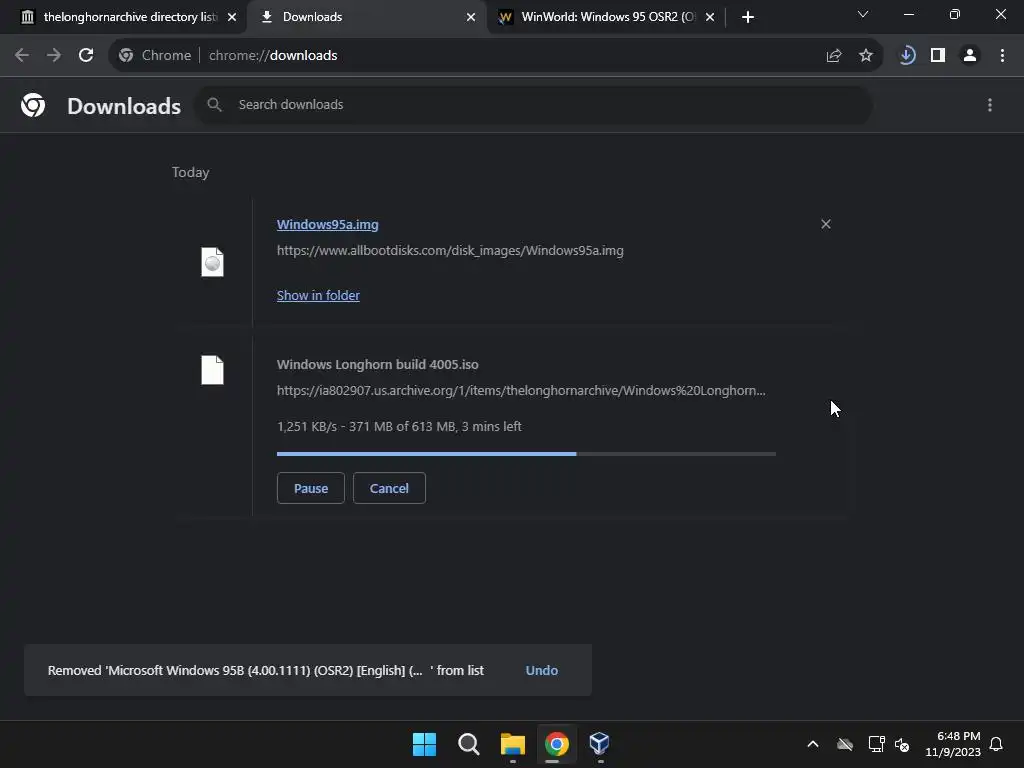Open File Explorer from the taskbar
1024x768 pixels.
click(x=513, y=744)
